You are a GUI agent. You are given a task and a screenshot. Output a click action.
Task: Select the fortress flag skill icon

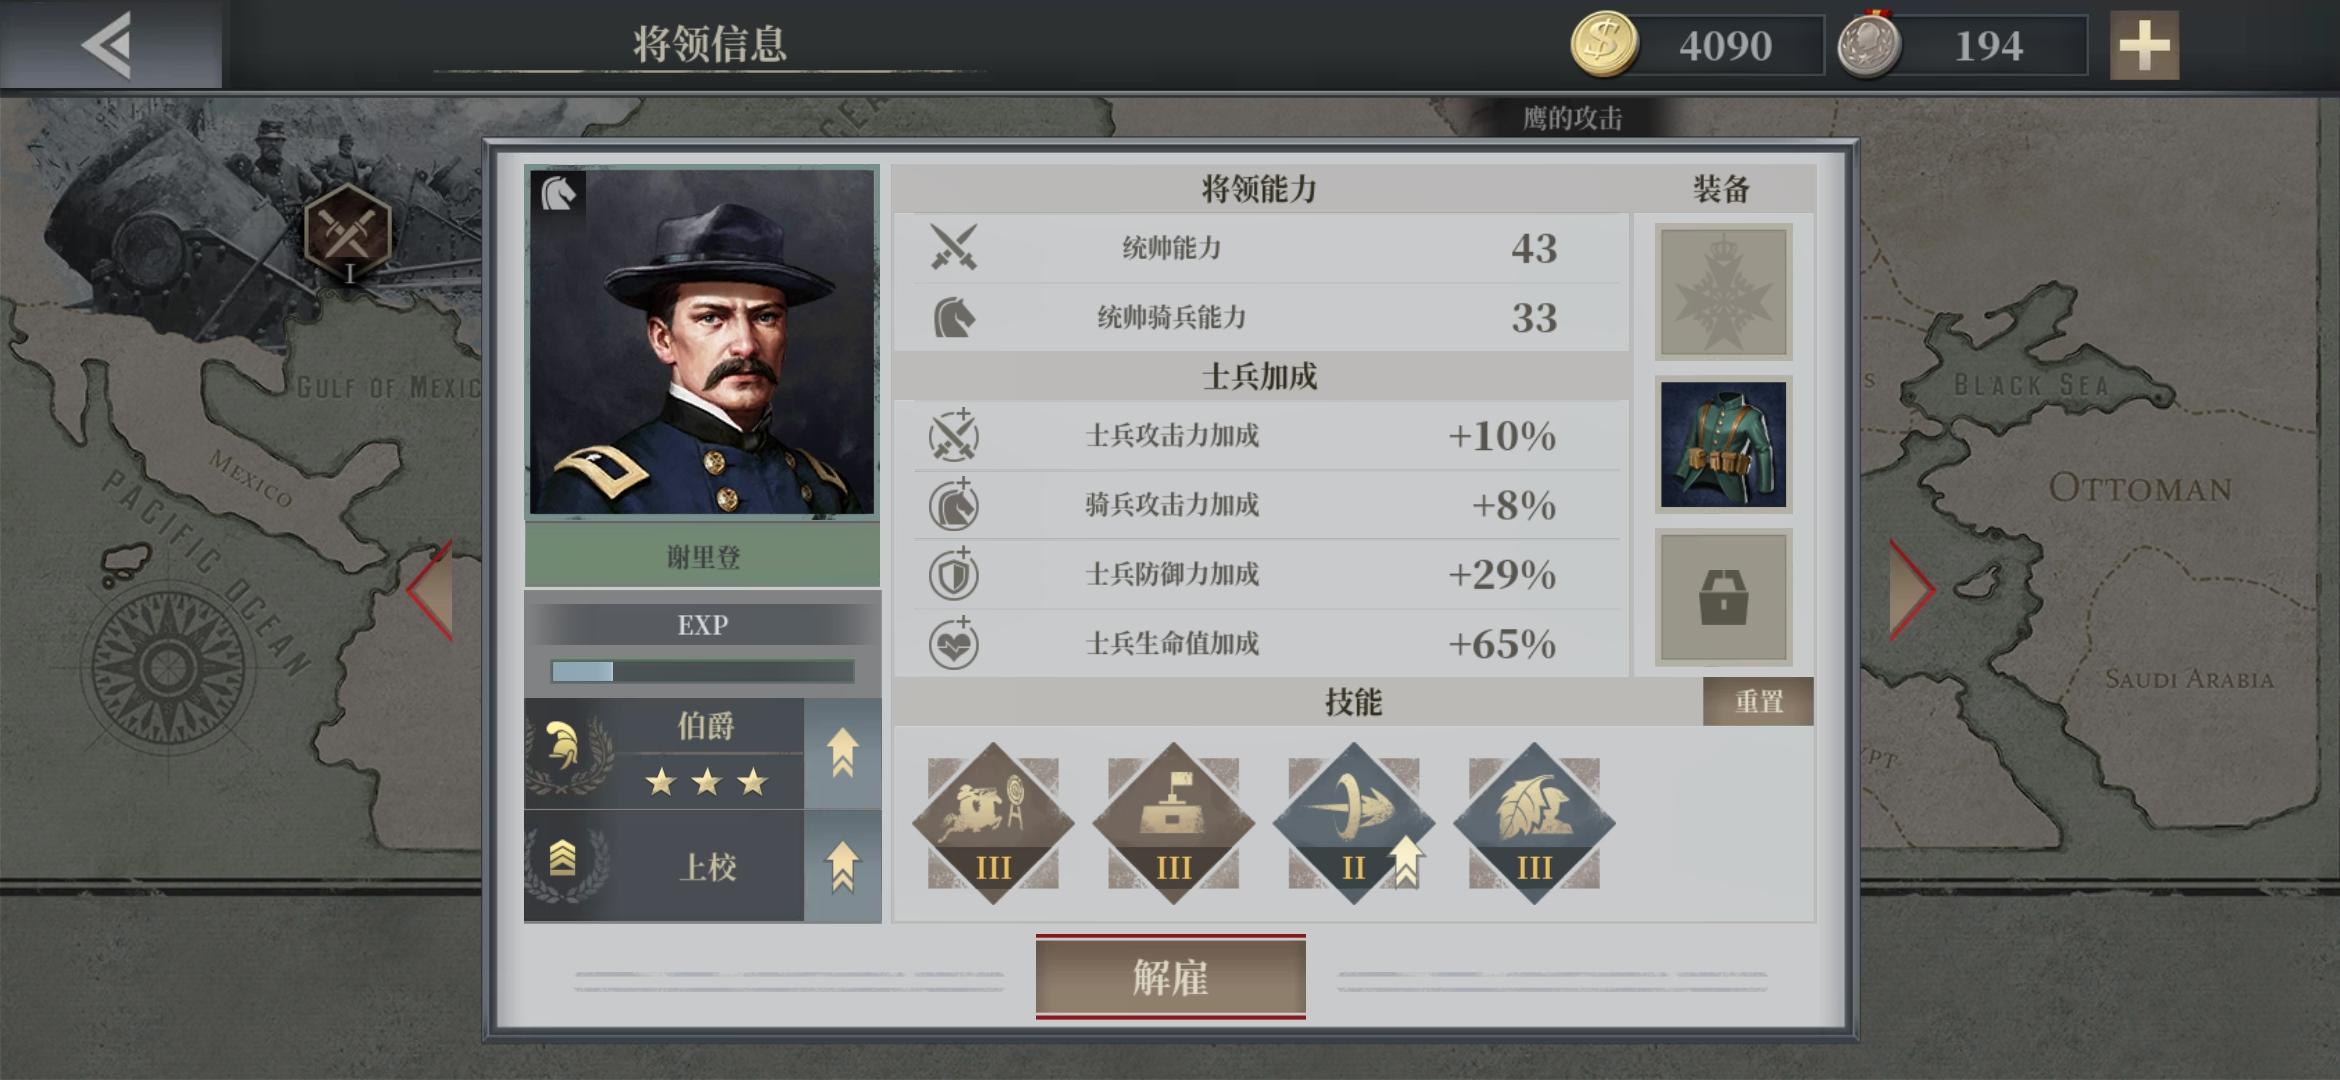tap(1173, 823)
